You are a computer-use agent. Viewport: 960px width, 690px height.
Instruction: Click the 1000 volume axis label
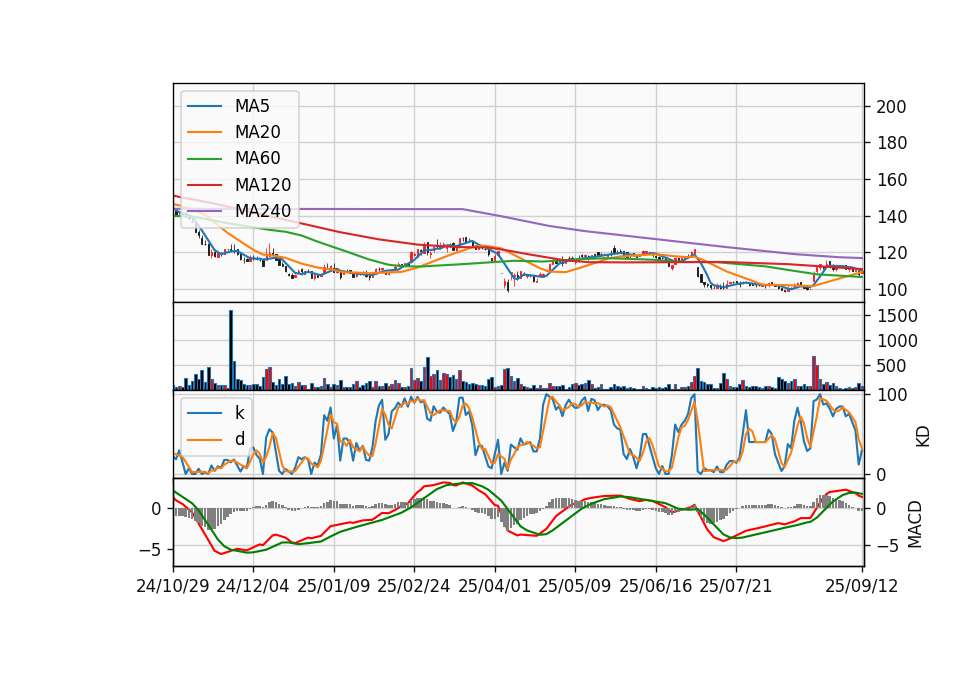(897, 341)
